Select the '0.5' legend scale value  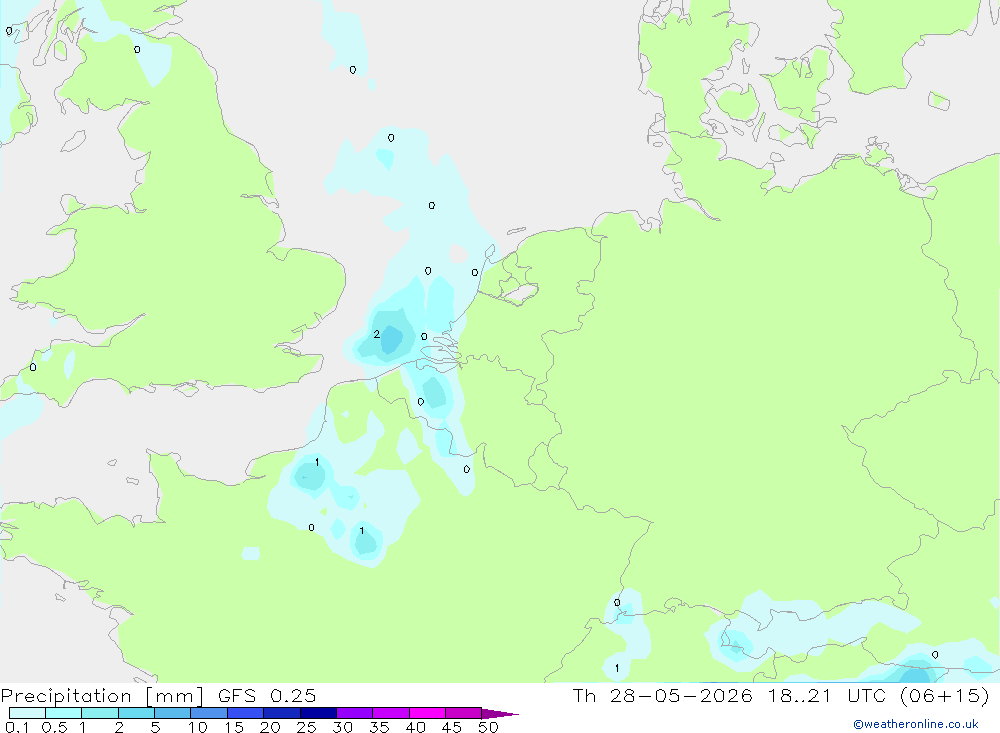(x=54, y=727)
